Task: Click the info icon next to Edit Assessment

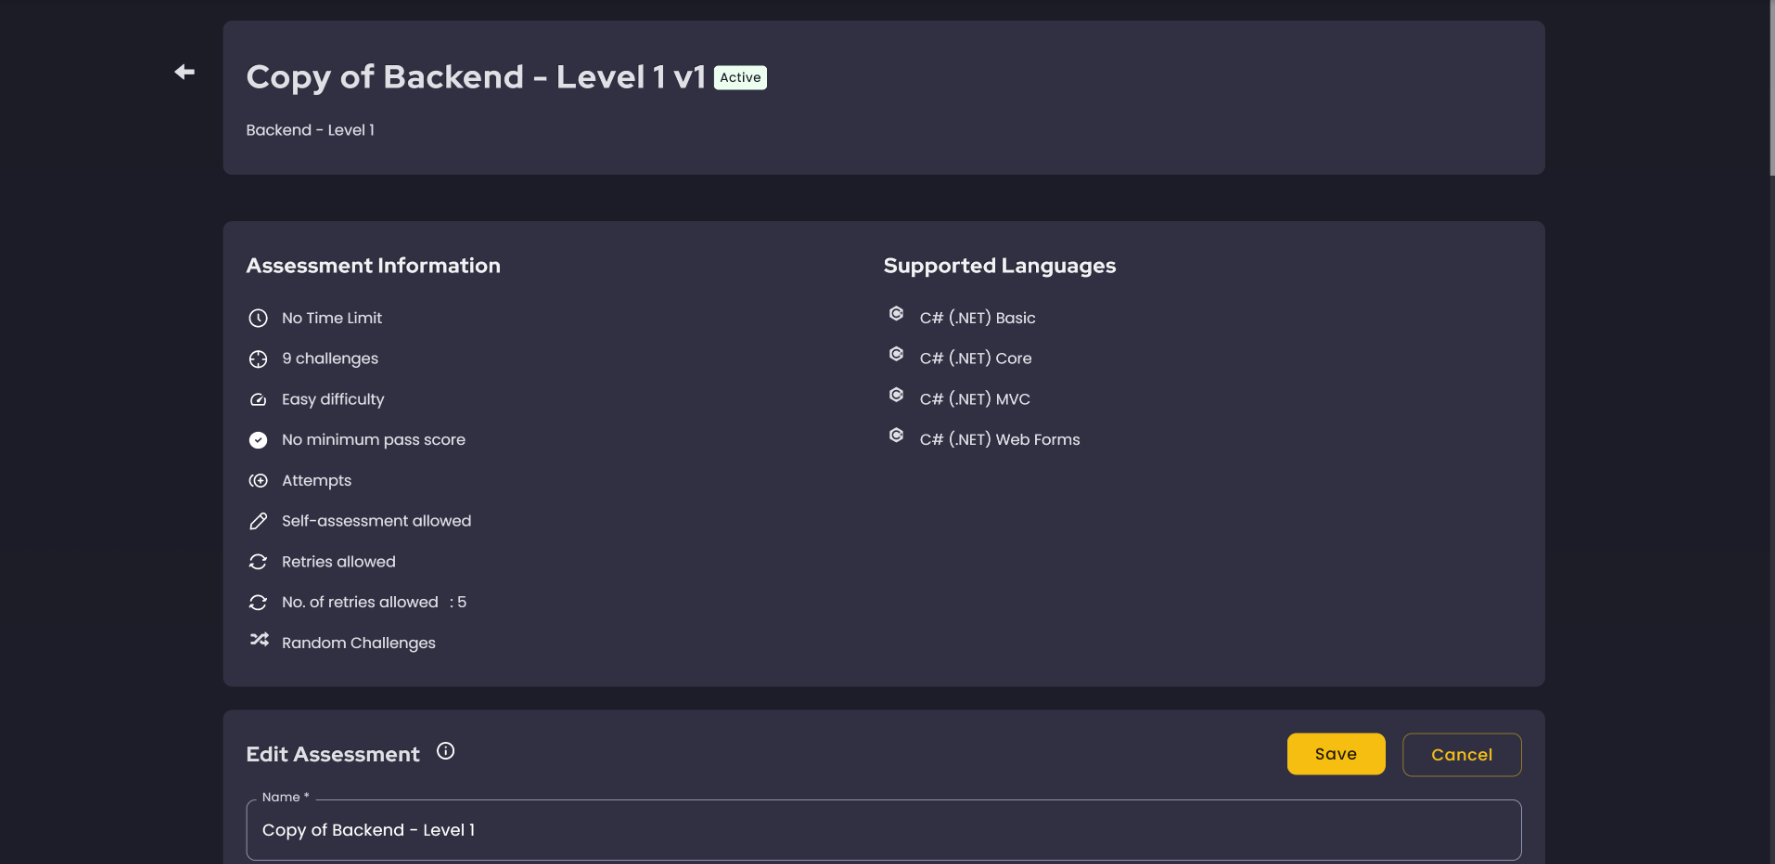Action: 446,751
